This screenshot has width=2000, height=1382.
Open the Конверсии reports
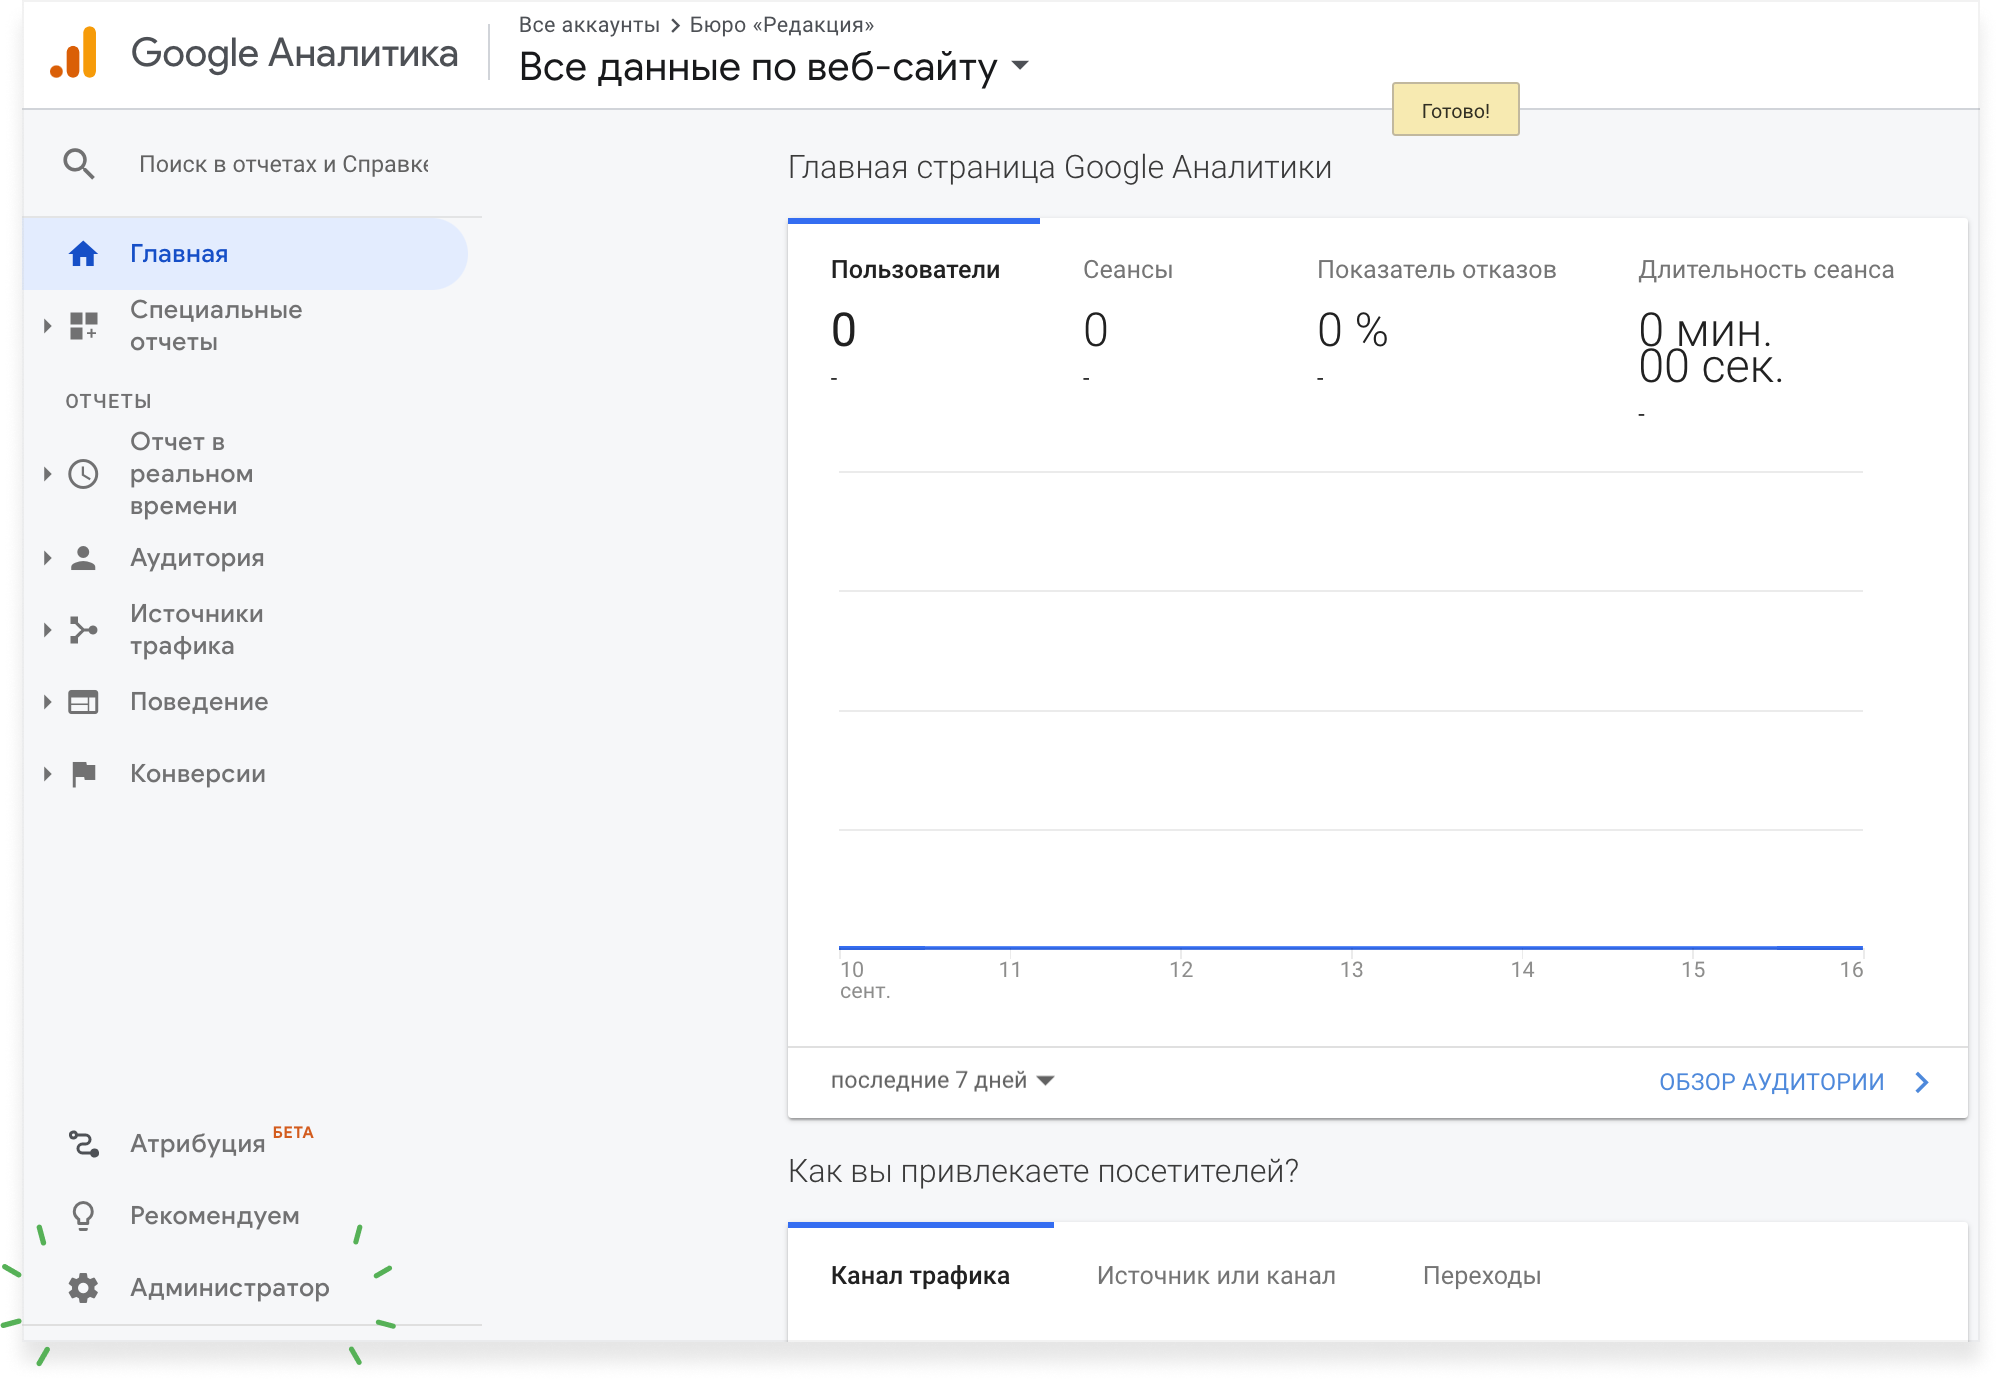point(198,774)
